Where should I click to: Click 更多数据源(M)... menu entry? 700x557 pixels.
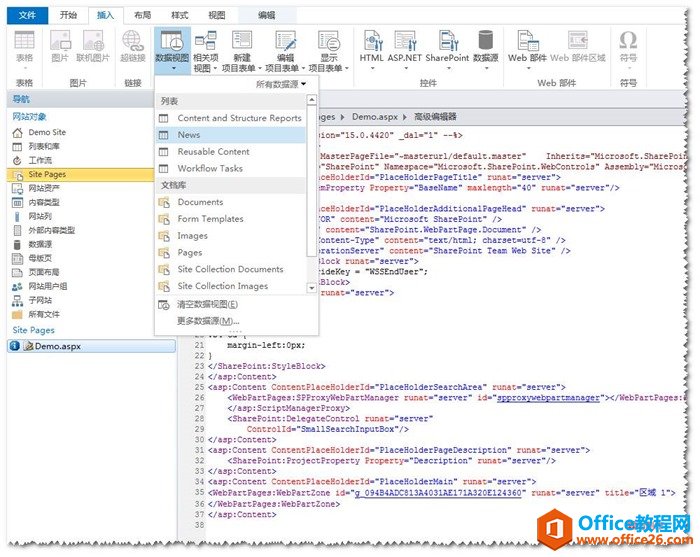click(208, 321)
